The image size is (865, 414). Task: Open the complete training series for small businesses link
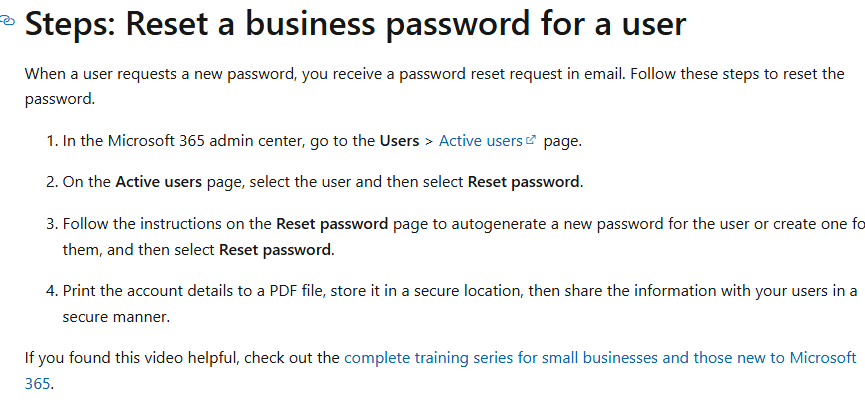pyautogui.click(x=600, y=358)
